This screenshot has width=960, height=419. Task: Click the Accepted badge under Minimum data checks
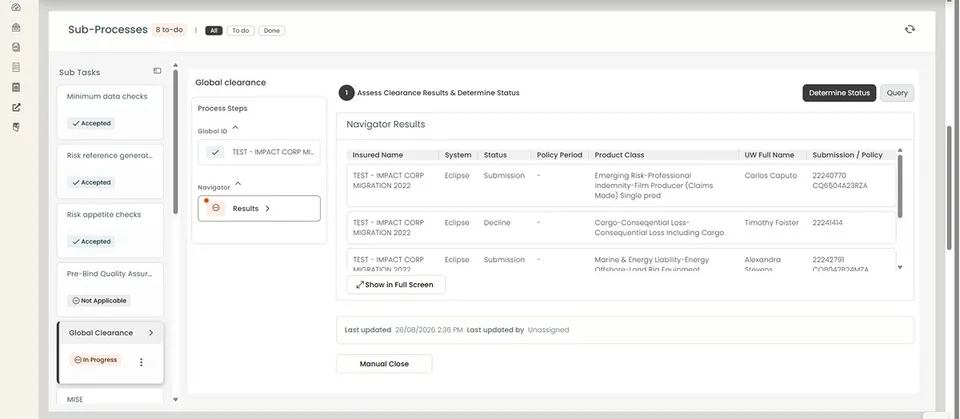tap(91, 123)
